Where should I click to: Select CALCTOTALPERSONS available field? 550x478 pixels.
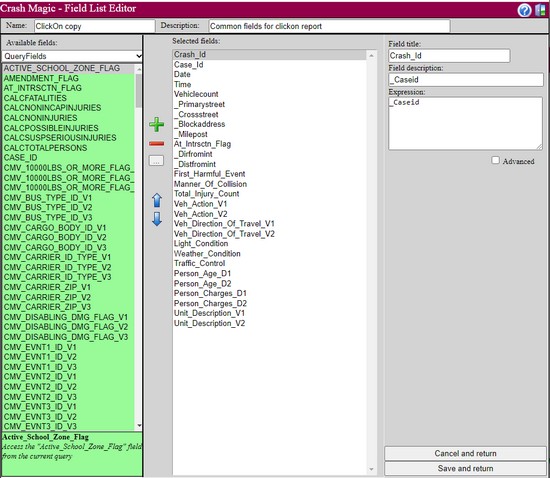[x=68, y=148]
